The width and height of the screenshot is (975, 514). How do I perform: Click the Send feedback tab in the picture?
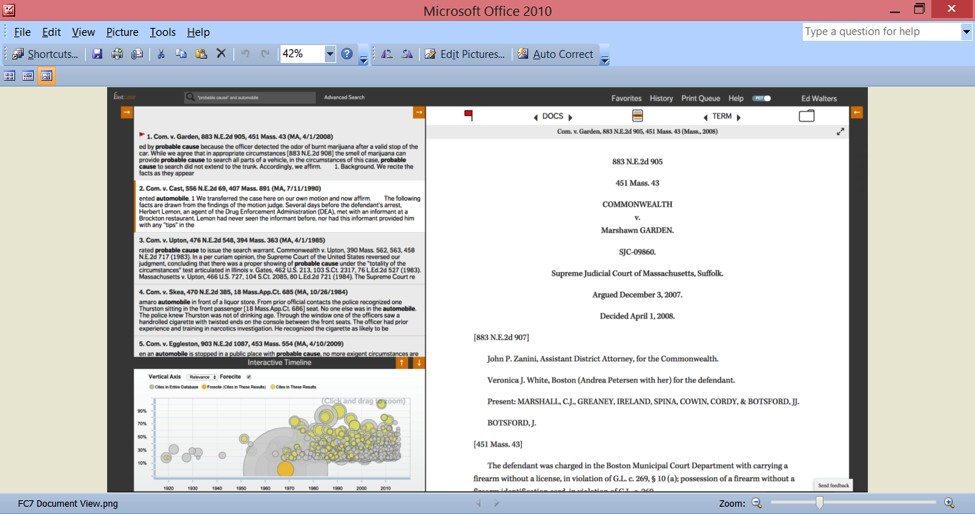pyautogui.click(x=833, y=485)
